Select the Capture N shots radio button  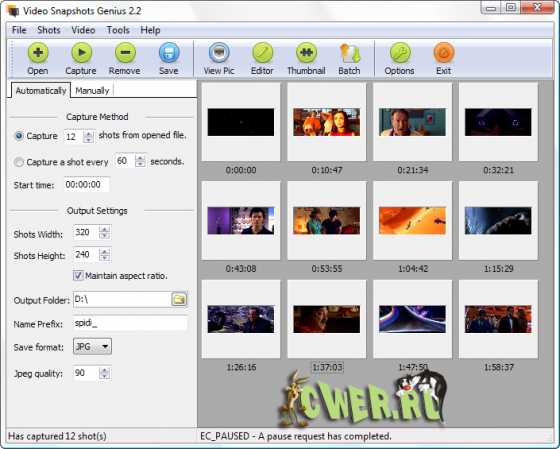pos(19,136)
